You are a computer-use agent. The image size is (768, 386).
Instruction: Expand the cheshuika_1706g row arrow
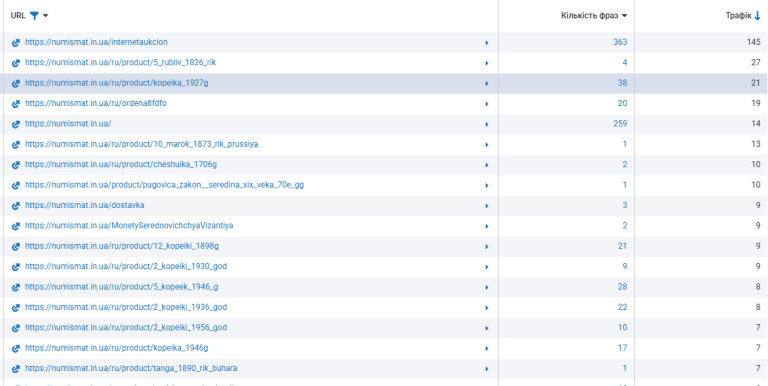486,165
